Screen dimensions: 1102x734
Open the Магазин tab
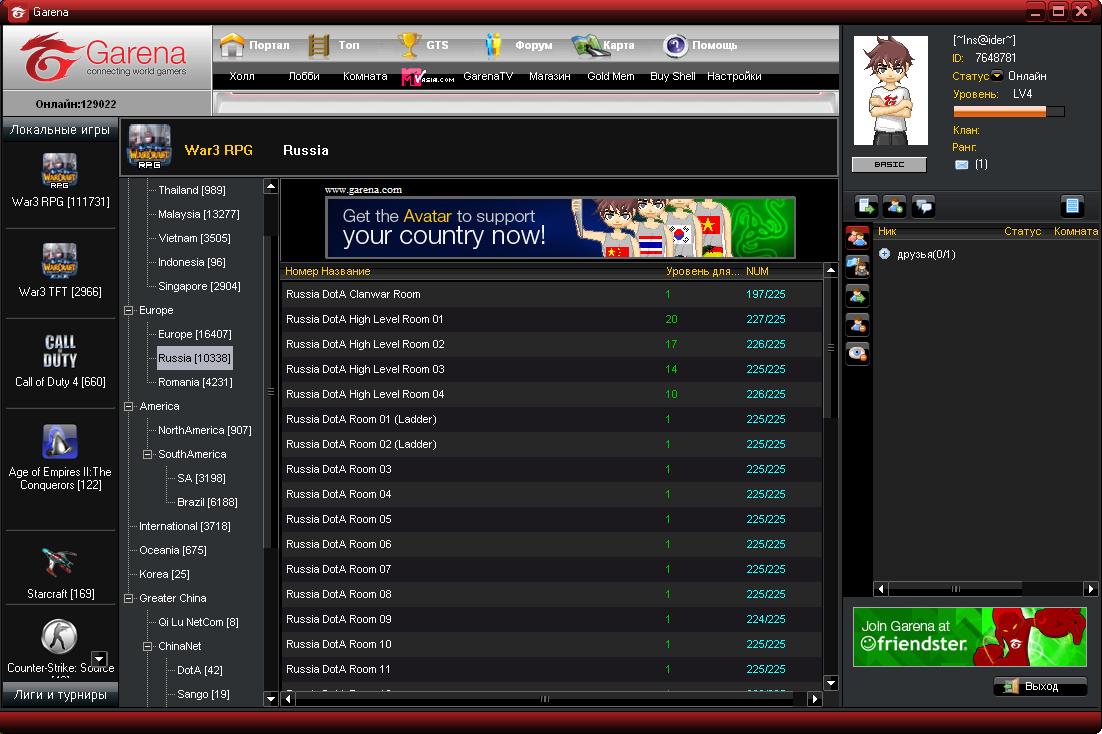click(x=550, y=76)
